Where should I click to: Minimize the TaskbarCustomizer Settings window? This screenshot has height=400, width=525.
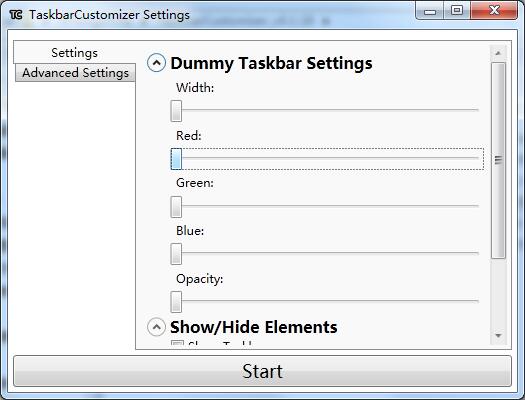[430, 11]
